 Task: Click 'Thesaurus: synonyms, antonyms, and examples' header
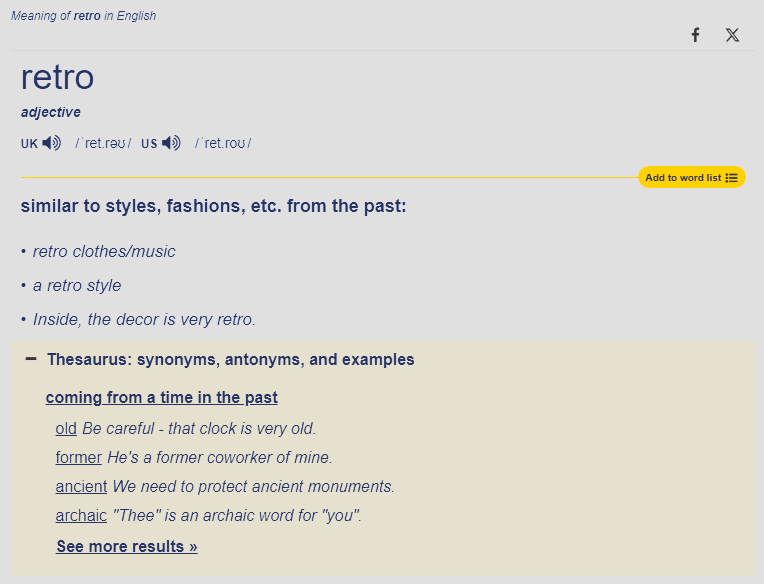[230, 359]
